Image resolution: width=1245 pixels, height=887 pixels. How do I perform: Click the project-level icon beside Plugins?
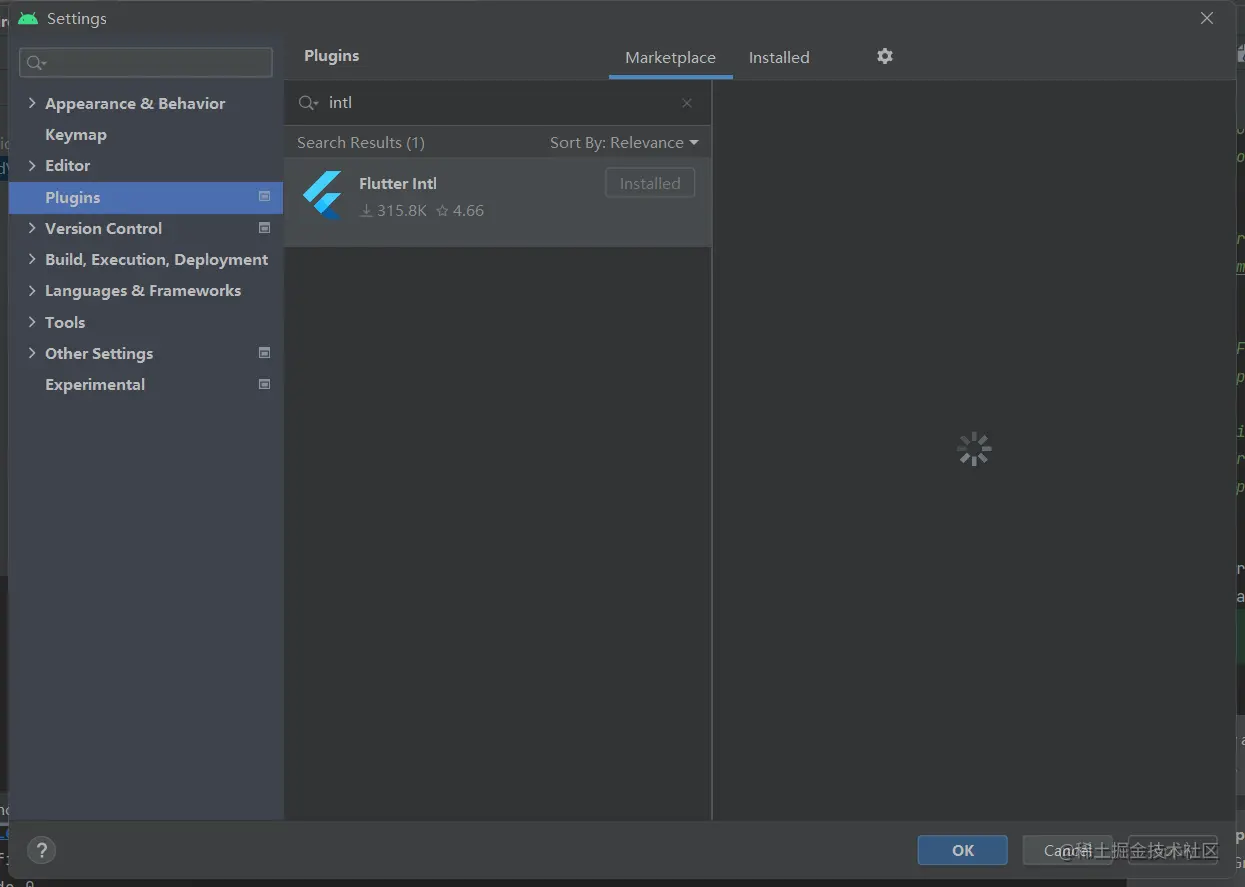pos(265,197)
